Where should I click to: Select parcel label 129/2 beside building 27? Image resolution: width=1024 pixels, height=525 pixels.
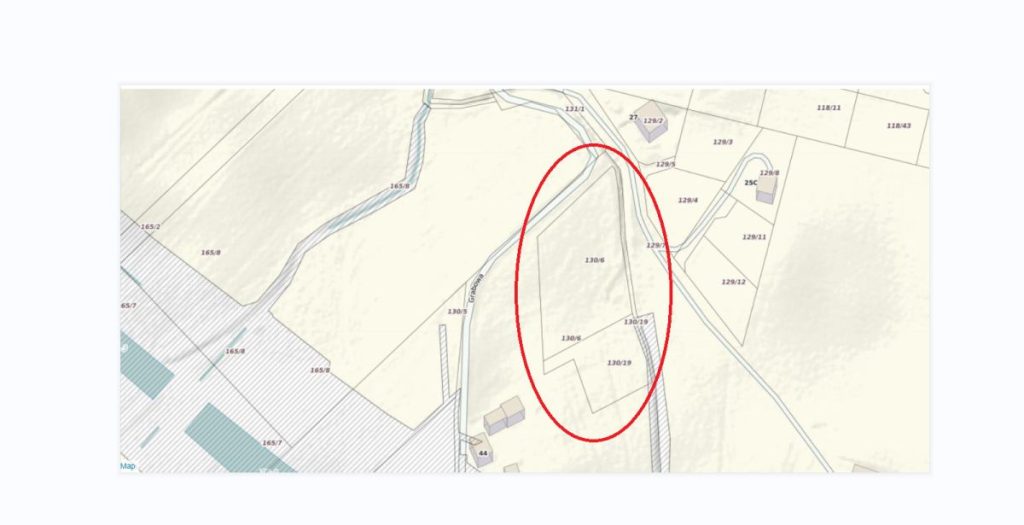click(653, 121)
